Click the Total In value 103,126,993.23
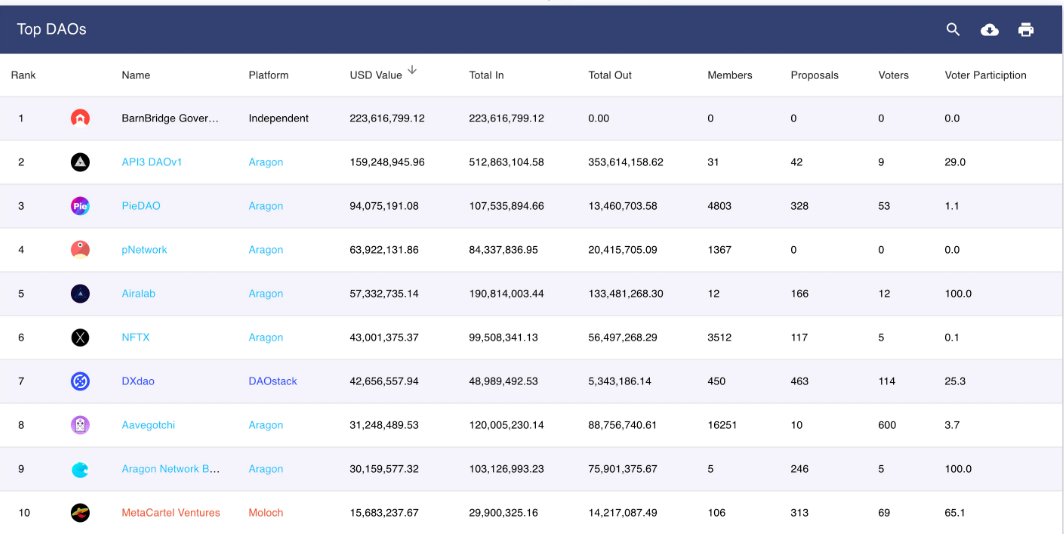The image size is (1064, 534). coord(506,469)
